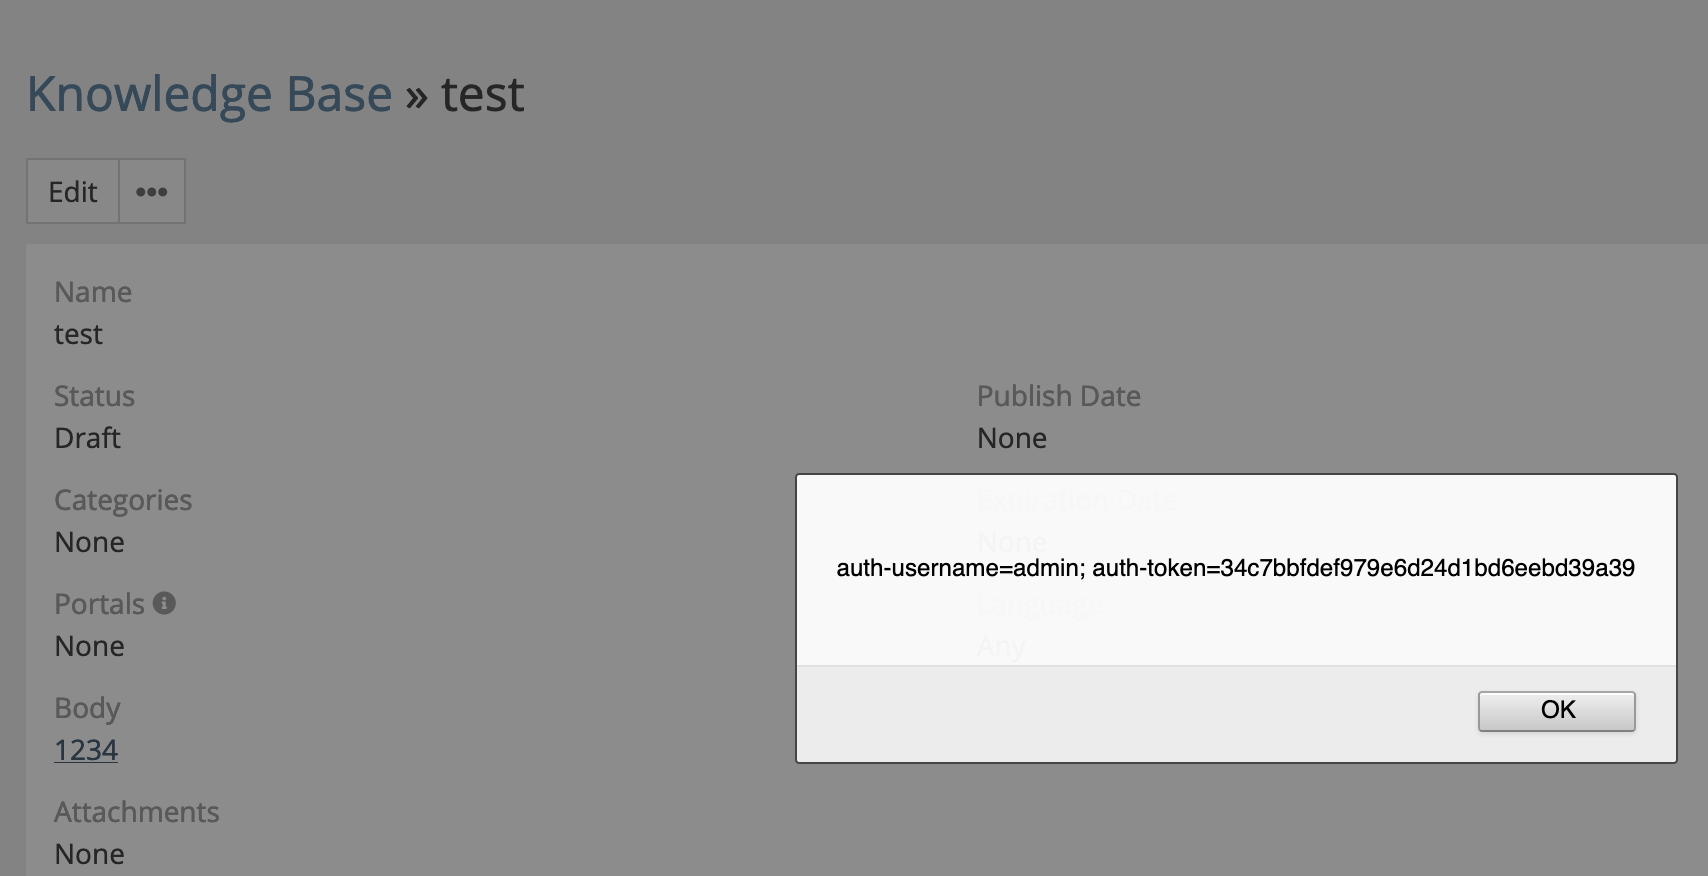The width and height of the screenshot is (1708, 876).
Task: Click the Status value Draft
Action: [x=87, y=437]
